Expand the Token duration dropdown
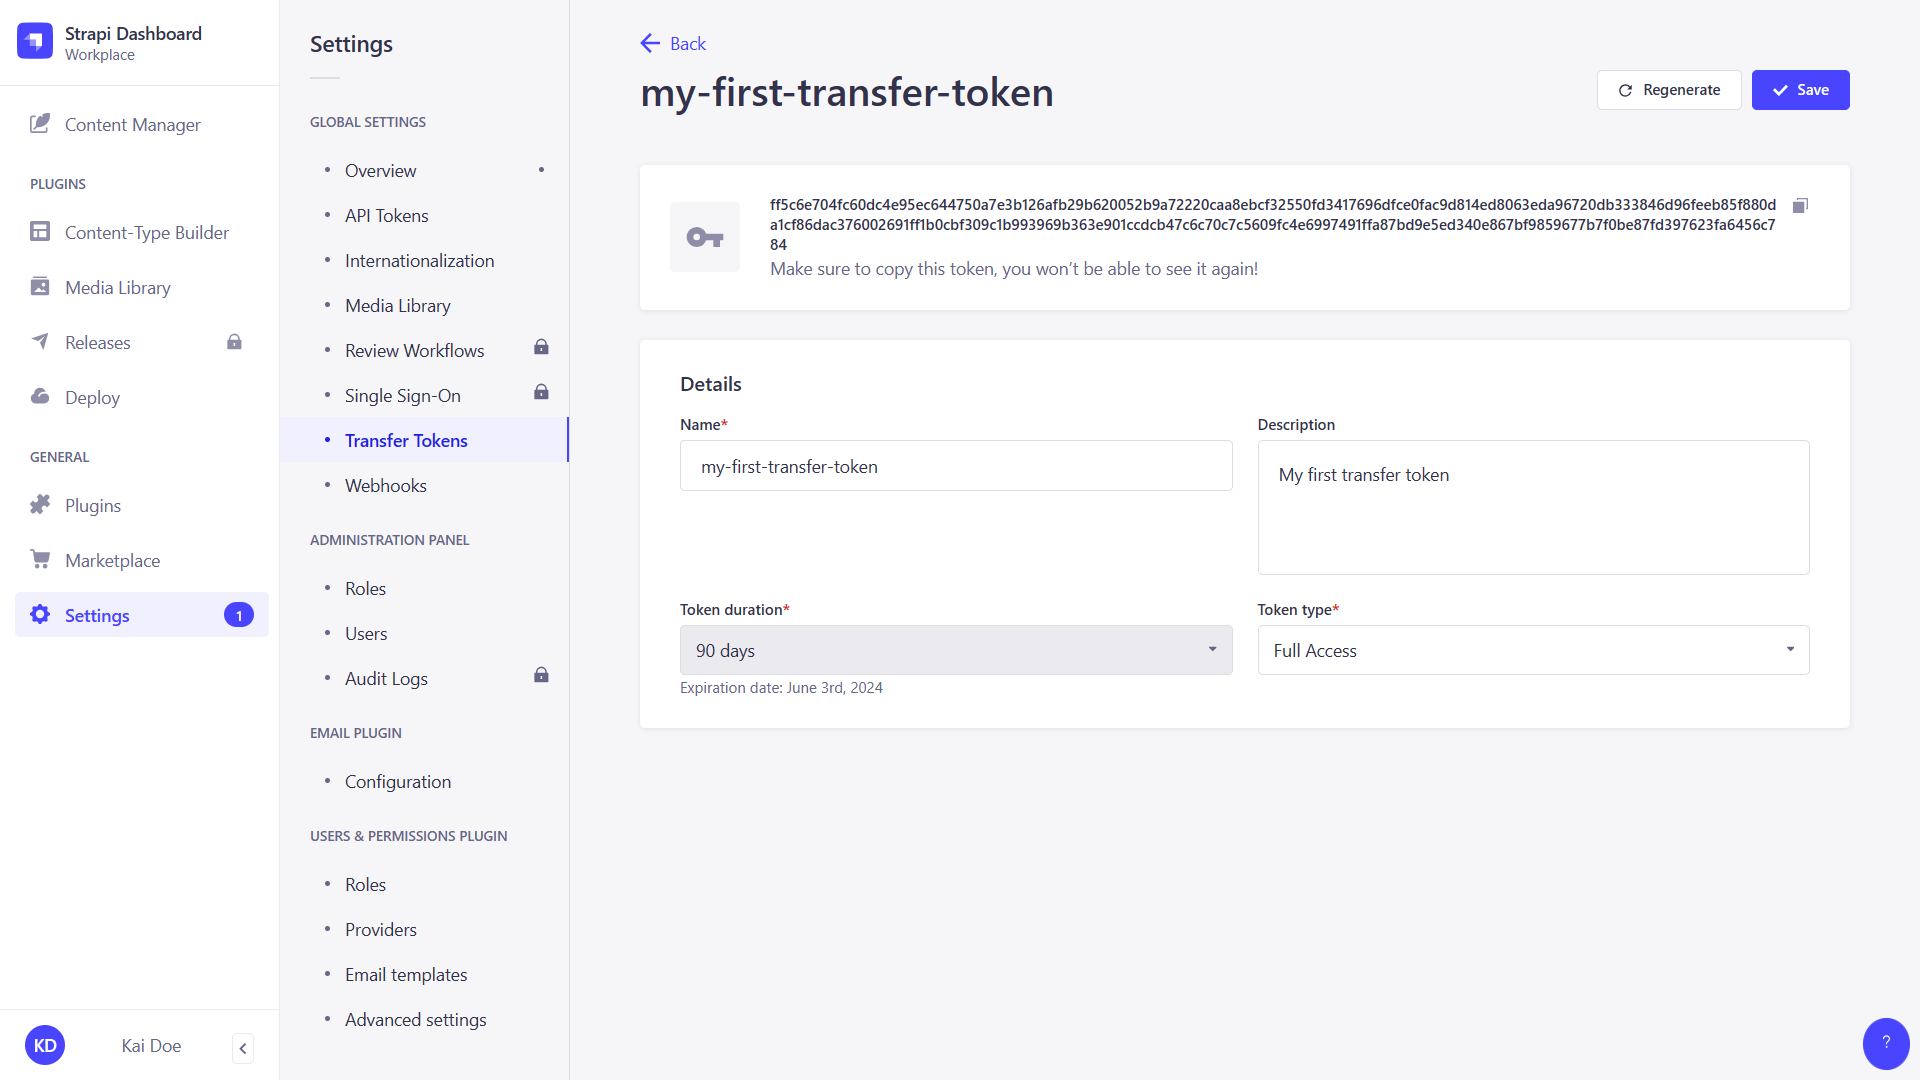 click(955, 649)
